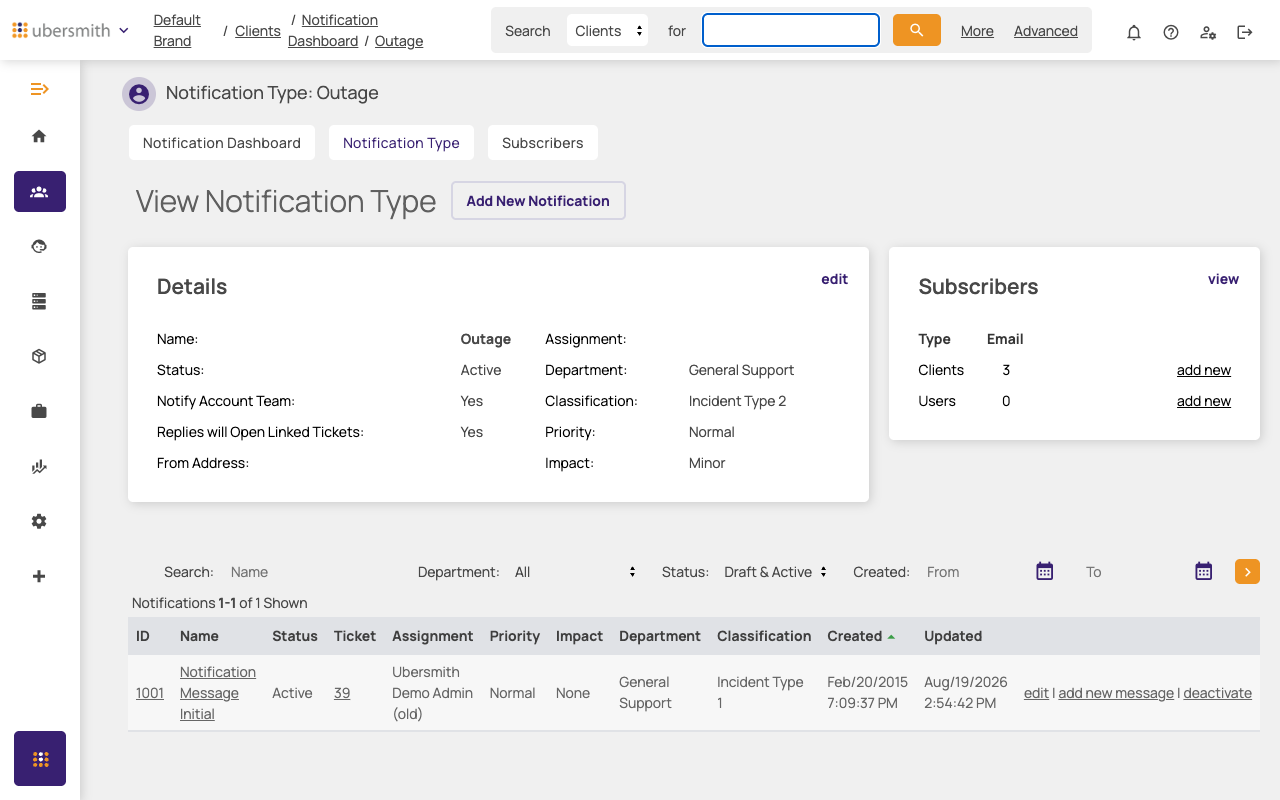Click the Name search filter field
The width and height of the screenshot is (1280, 800).
[309, 572]
